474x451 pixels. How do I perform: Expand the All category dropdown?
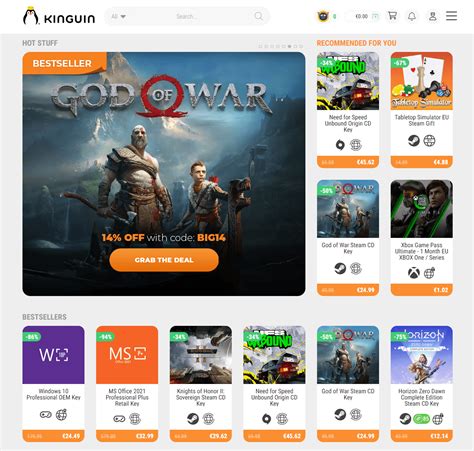118,16
